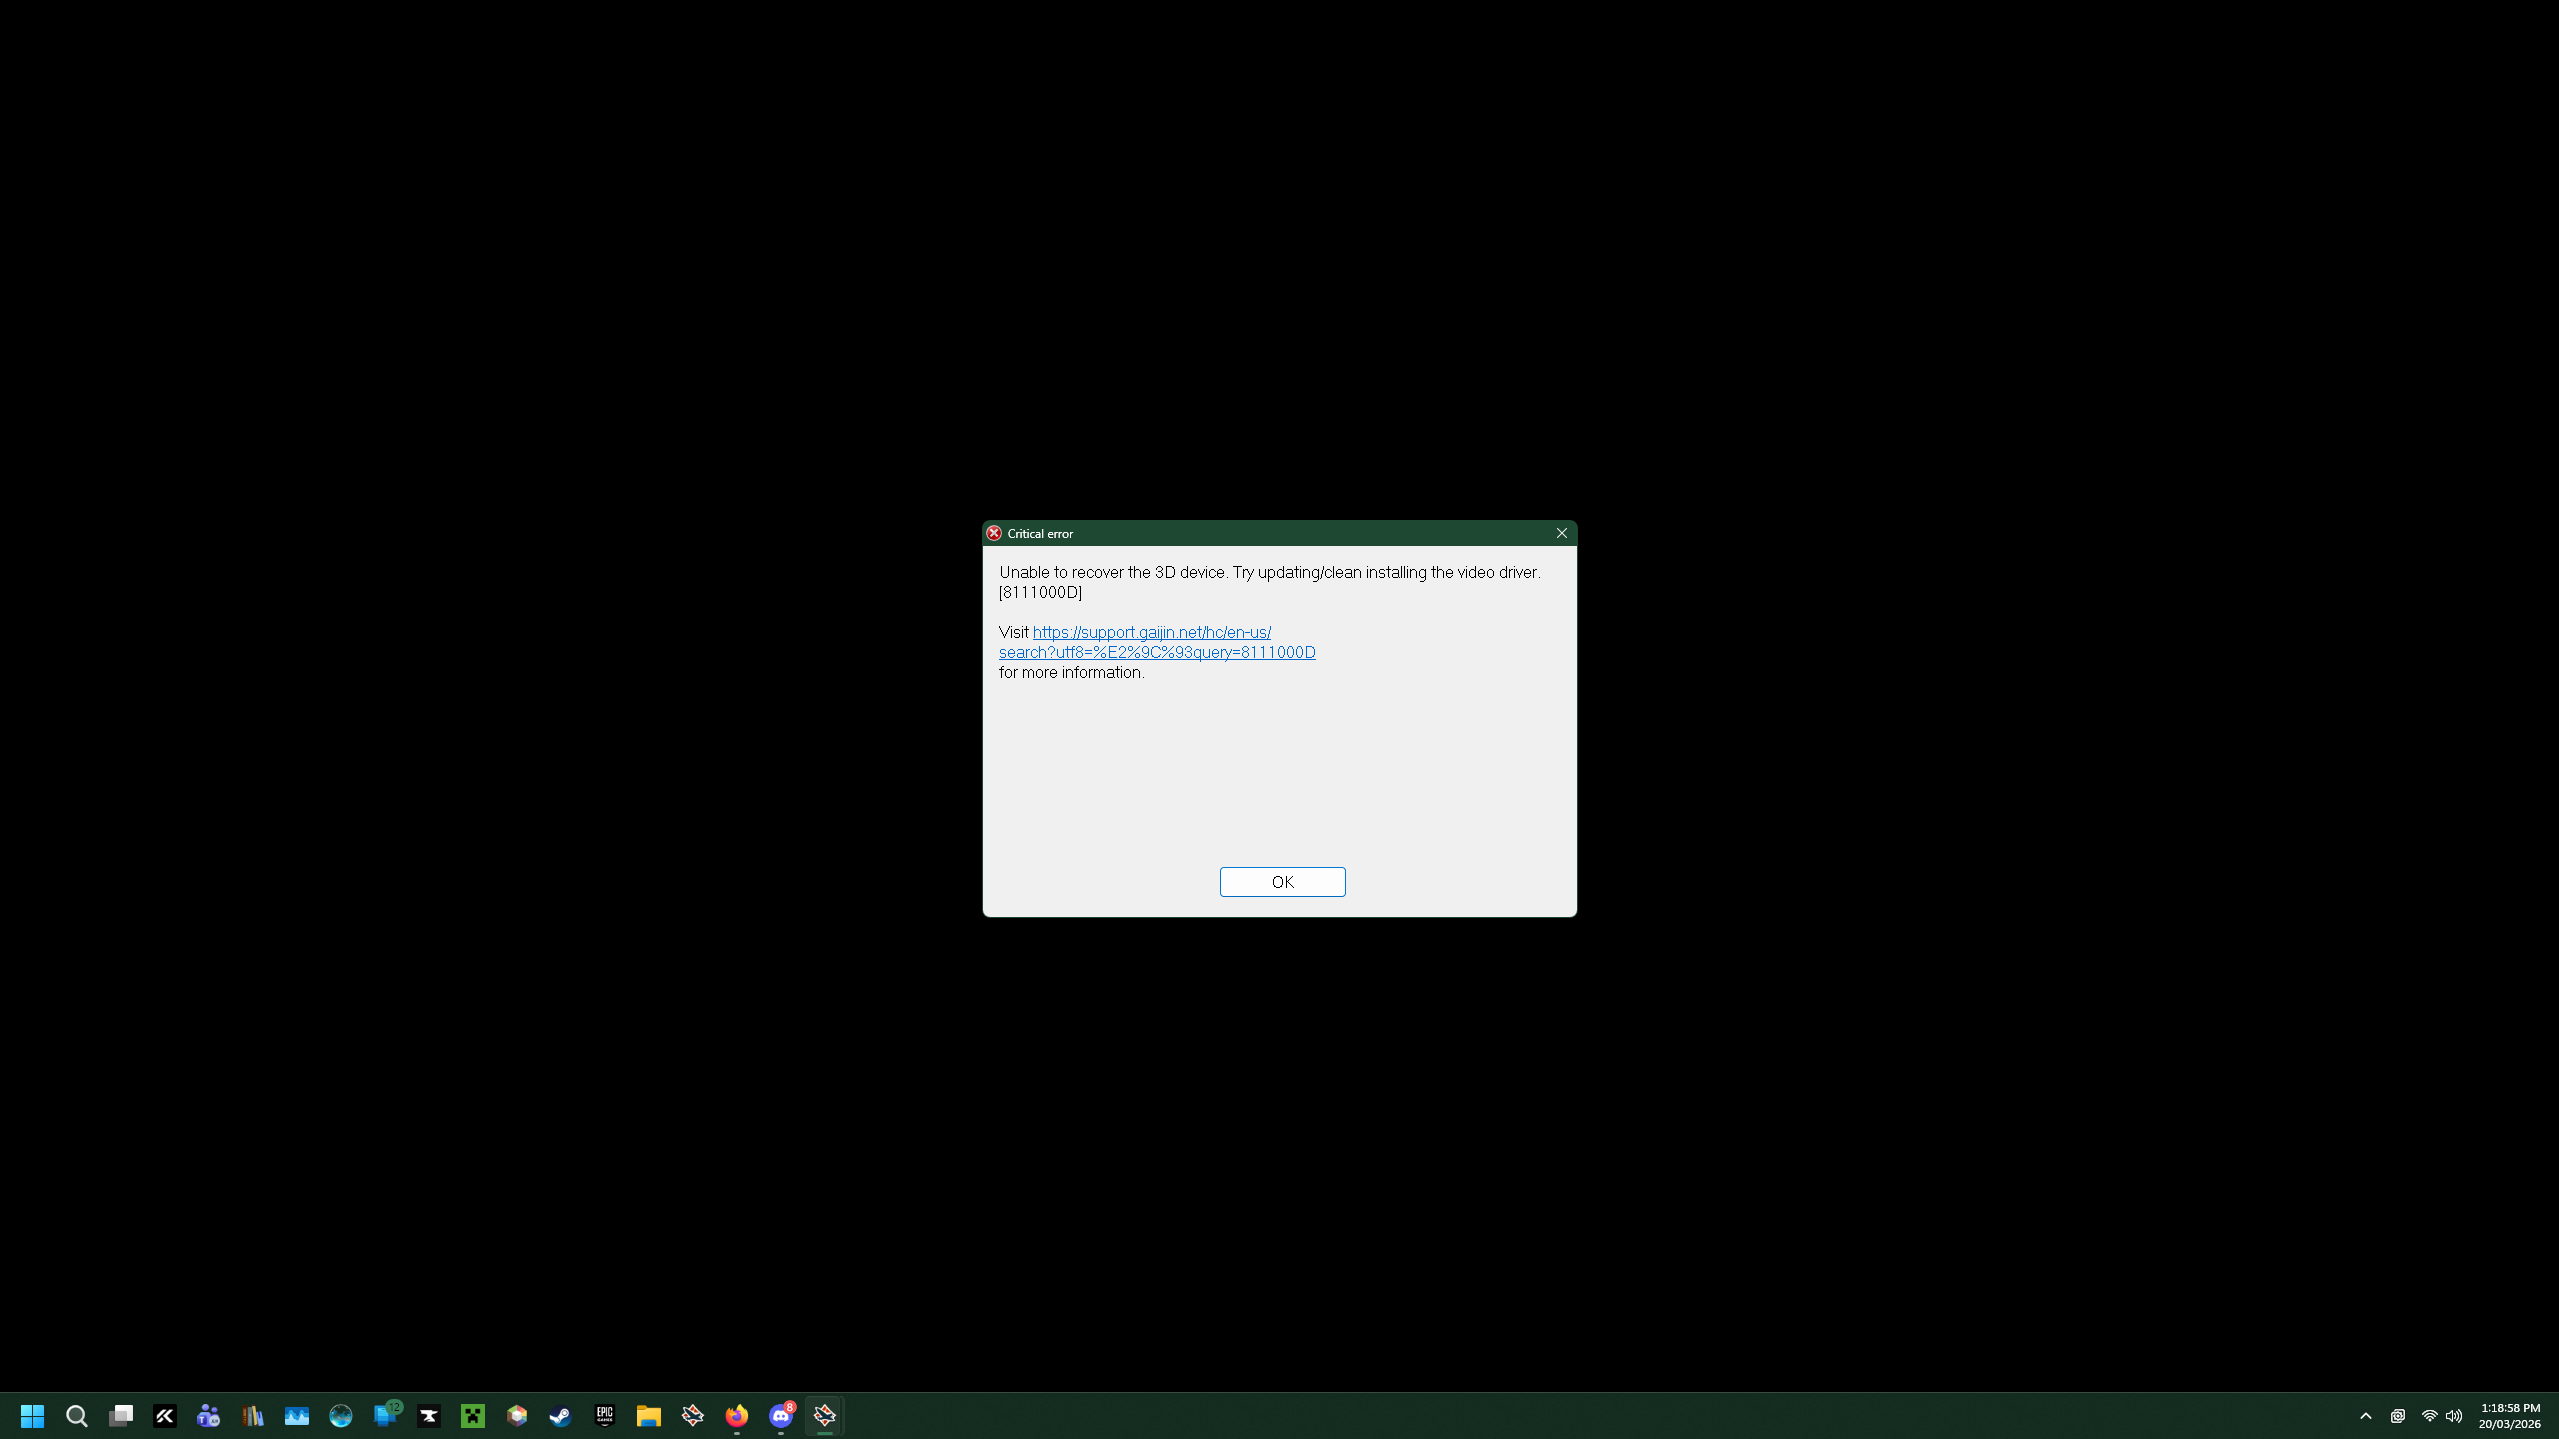Open CurseForge anvil icon
The width and height of the screenshot is (2559, 1439).
(429, 1415)
